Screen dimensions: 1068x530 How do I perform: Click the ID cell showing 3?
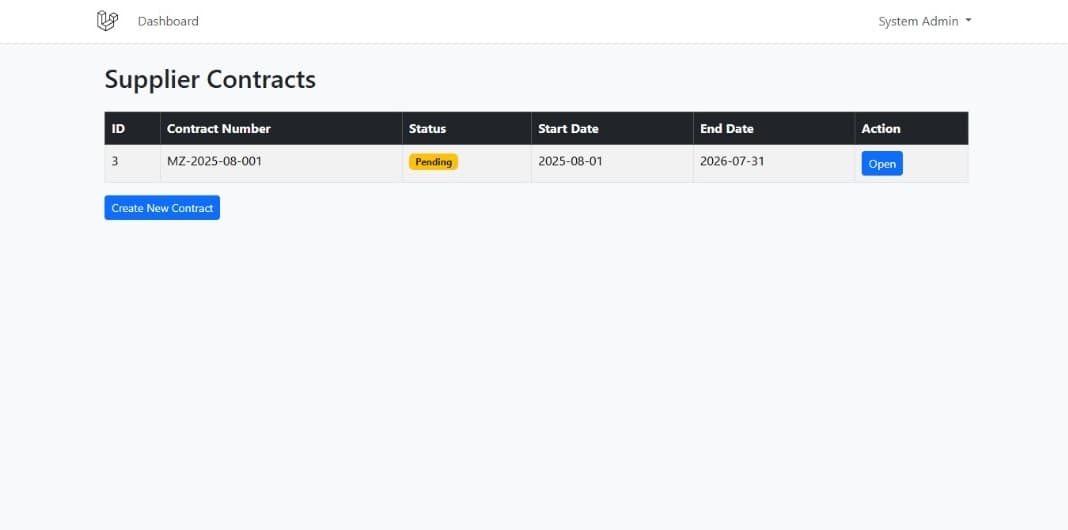point(132,163)
